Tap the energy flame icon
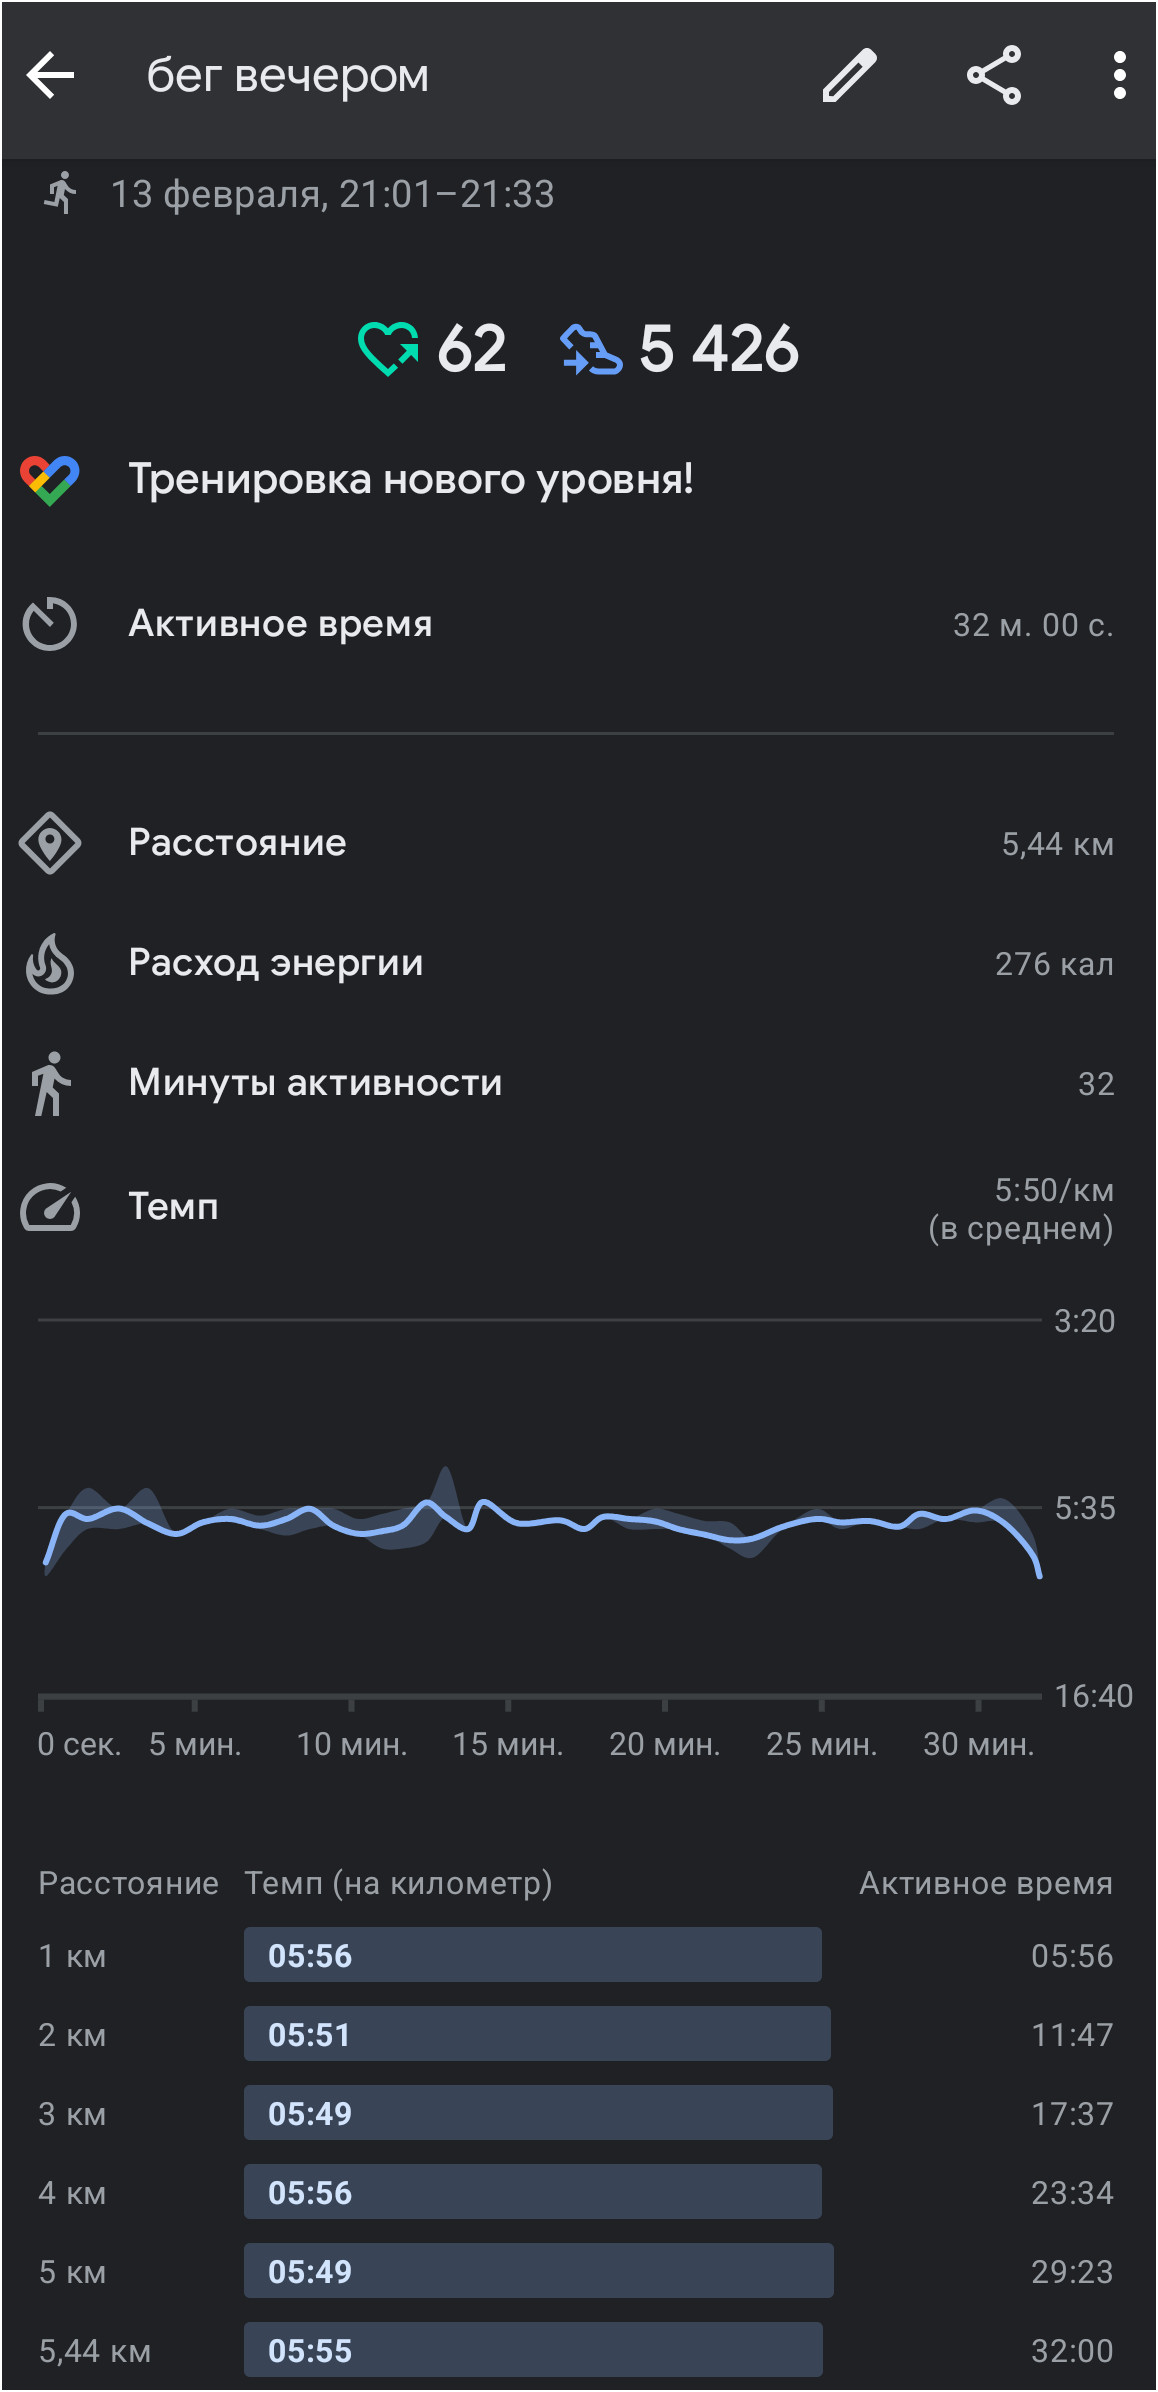Screen dimensions: 1158x2392 click(x=50, y=963)
